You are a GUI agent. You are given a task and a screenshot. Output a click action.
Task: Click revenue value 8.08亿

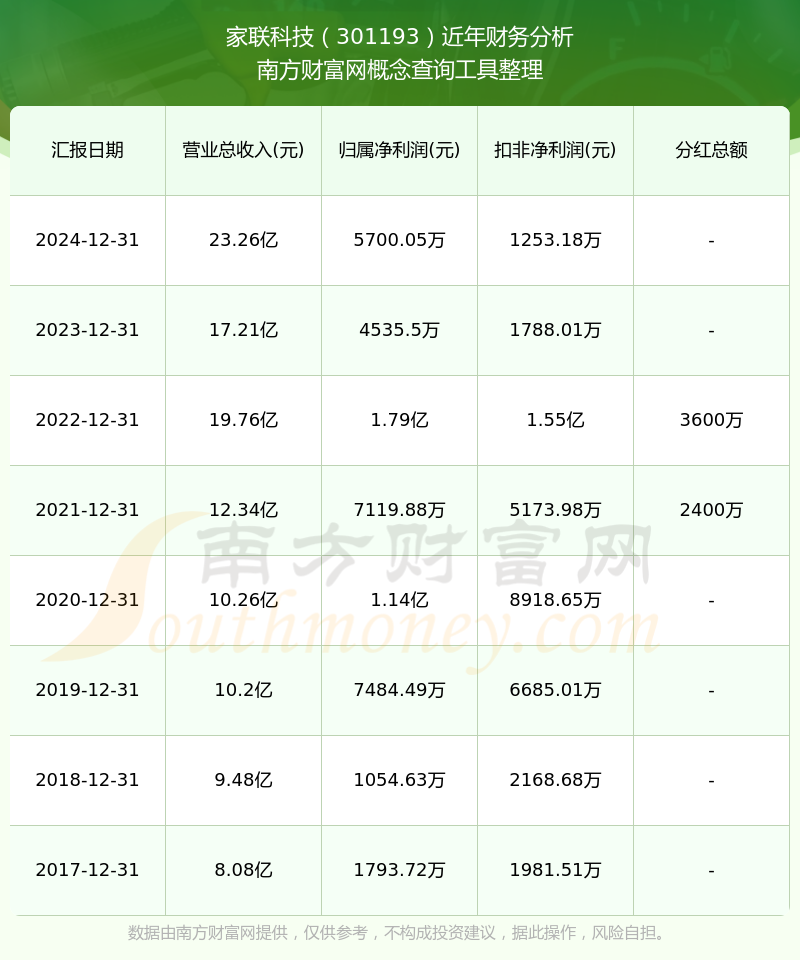[x=244, y=870]
